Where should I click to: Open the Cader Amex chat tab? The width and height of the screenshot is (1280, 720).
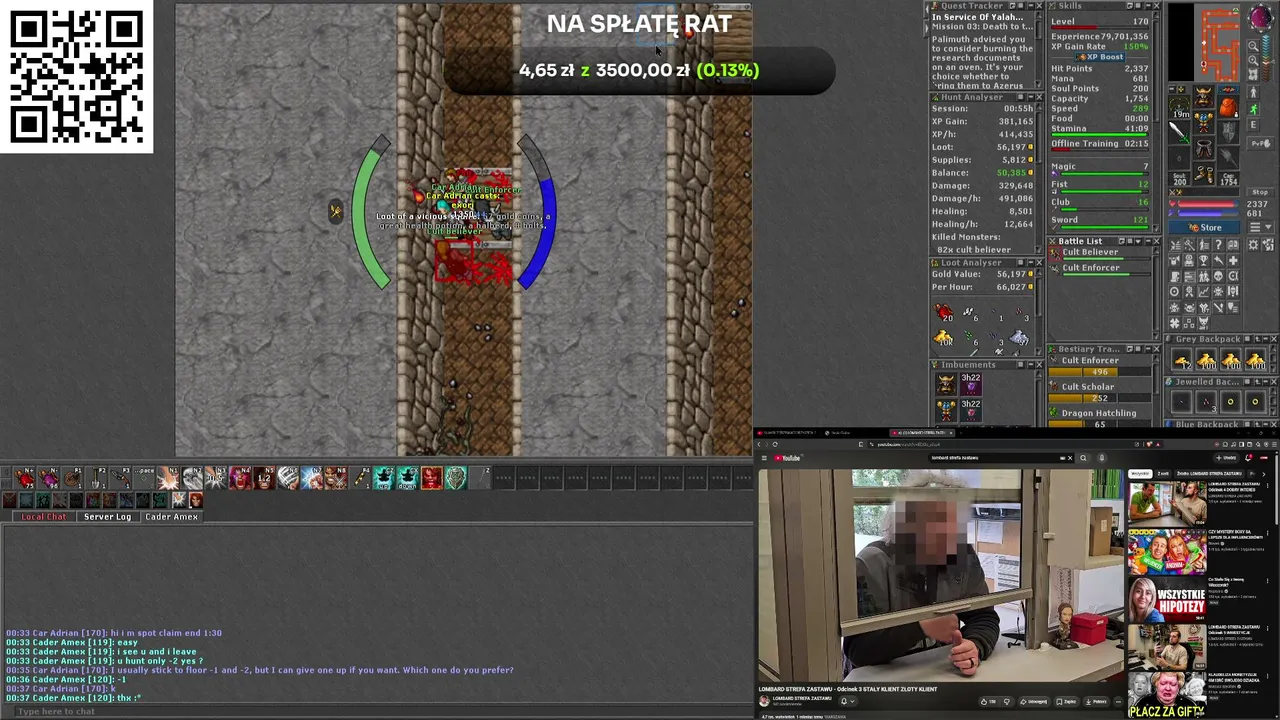tap(172, 517)
